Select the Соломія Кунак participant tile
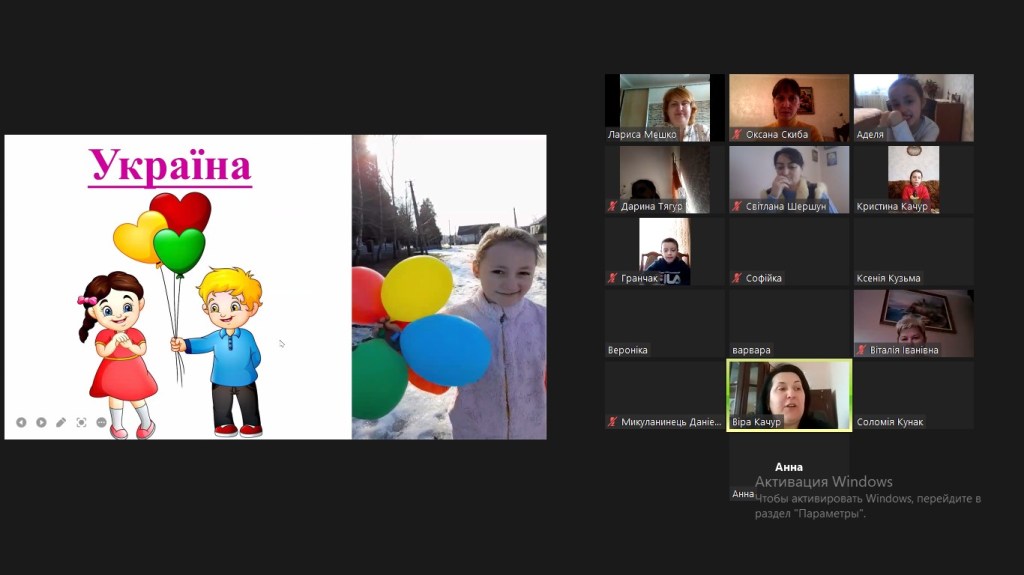 point(913,394)
